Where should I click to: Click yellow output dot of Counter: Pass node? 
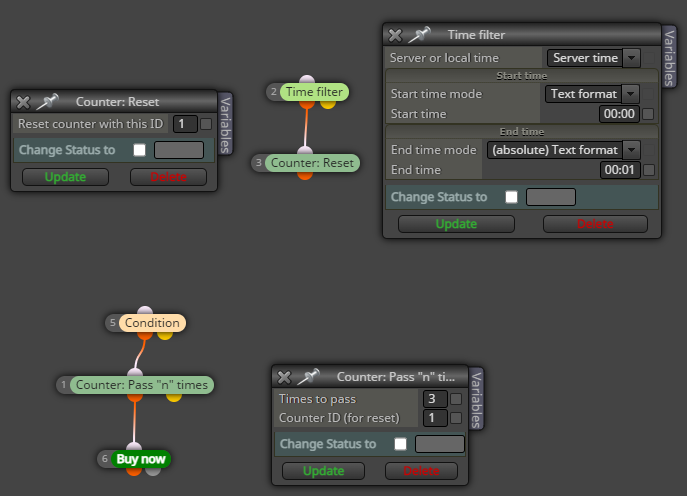tap(174, 397)
